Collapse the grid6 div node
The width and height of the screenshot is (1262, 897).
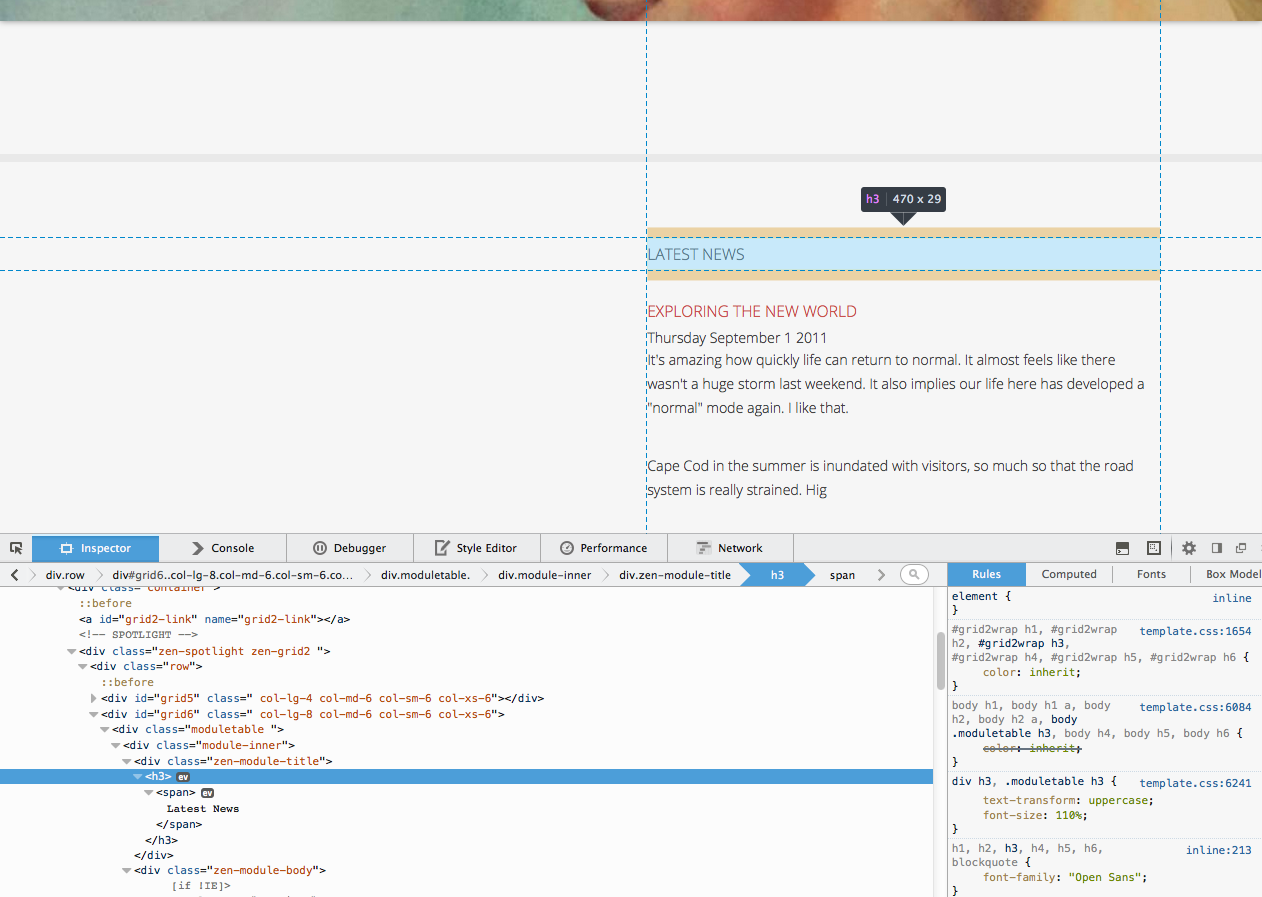pyautogui.click(x=94, y=714)
